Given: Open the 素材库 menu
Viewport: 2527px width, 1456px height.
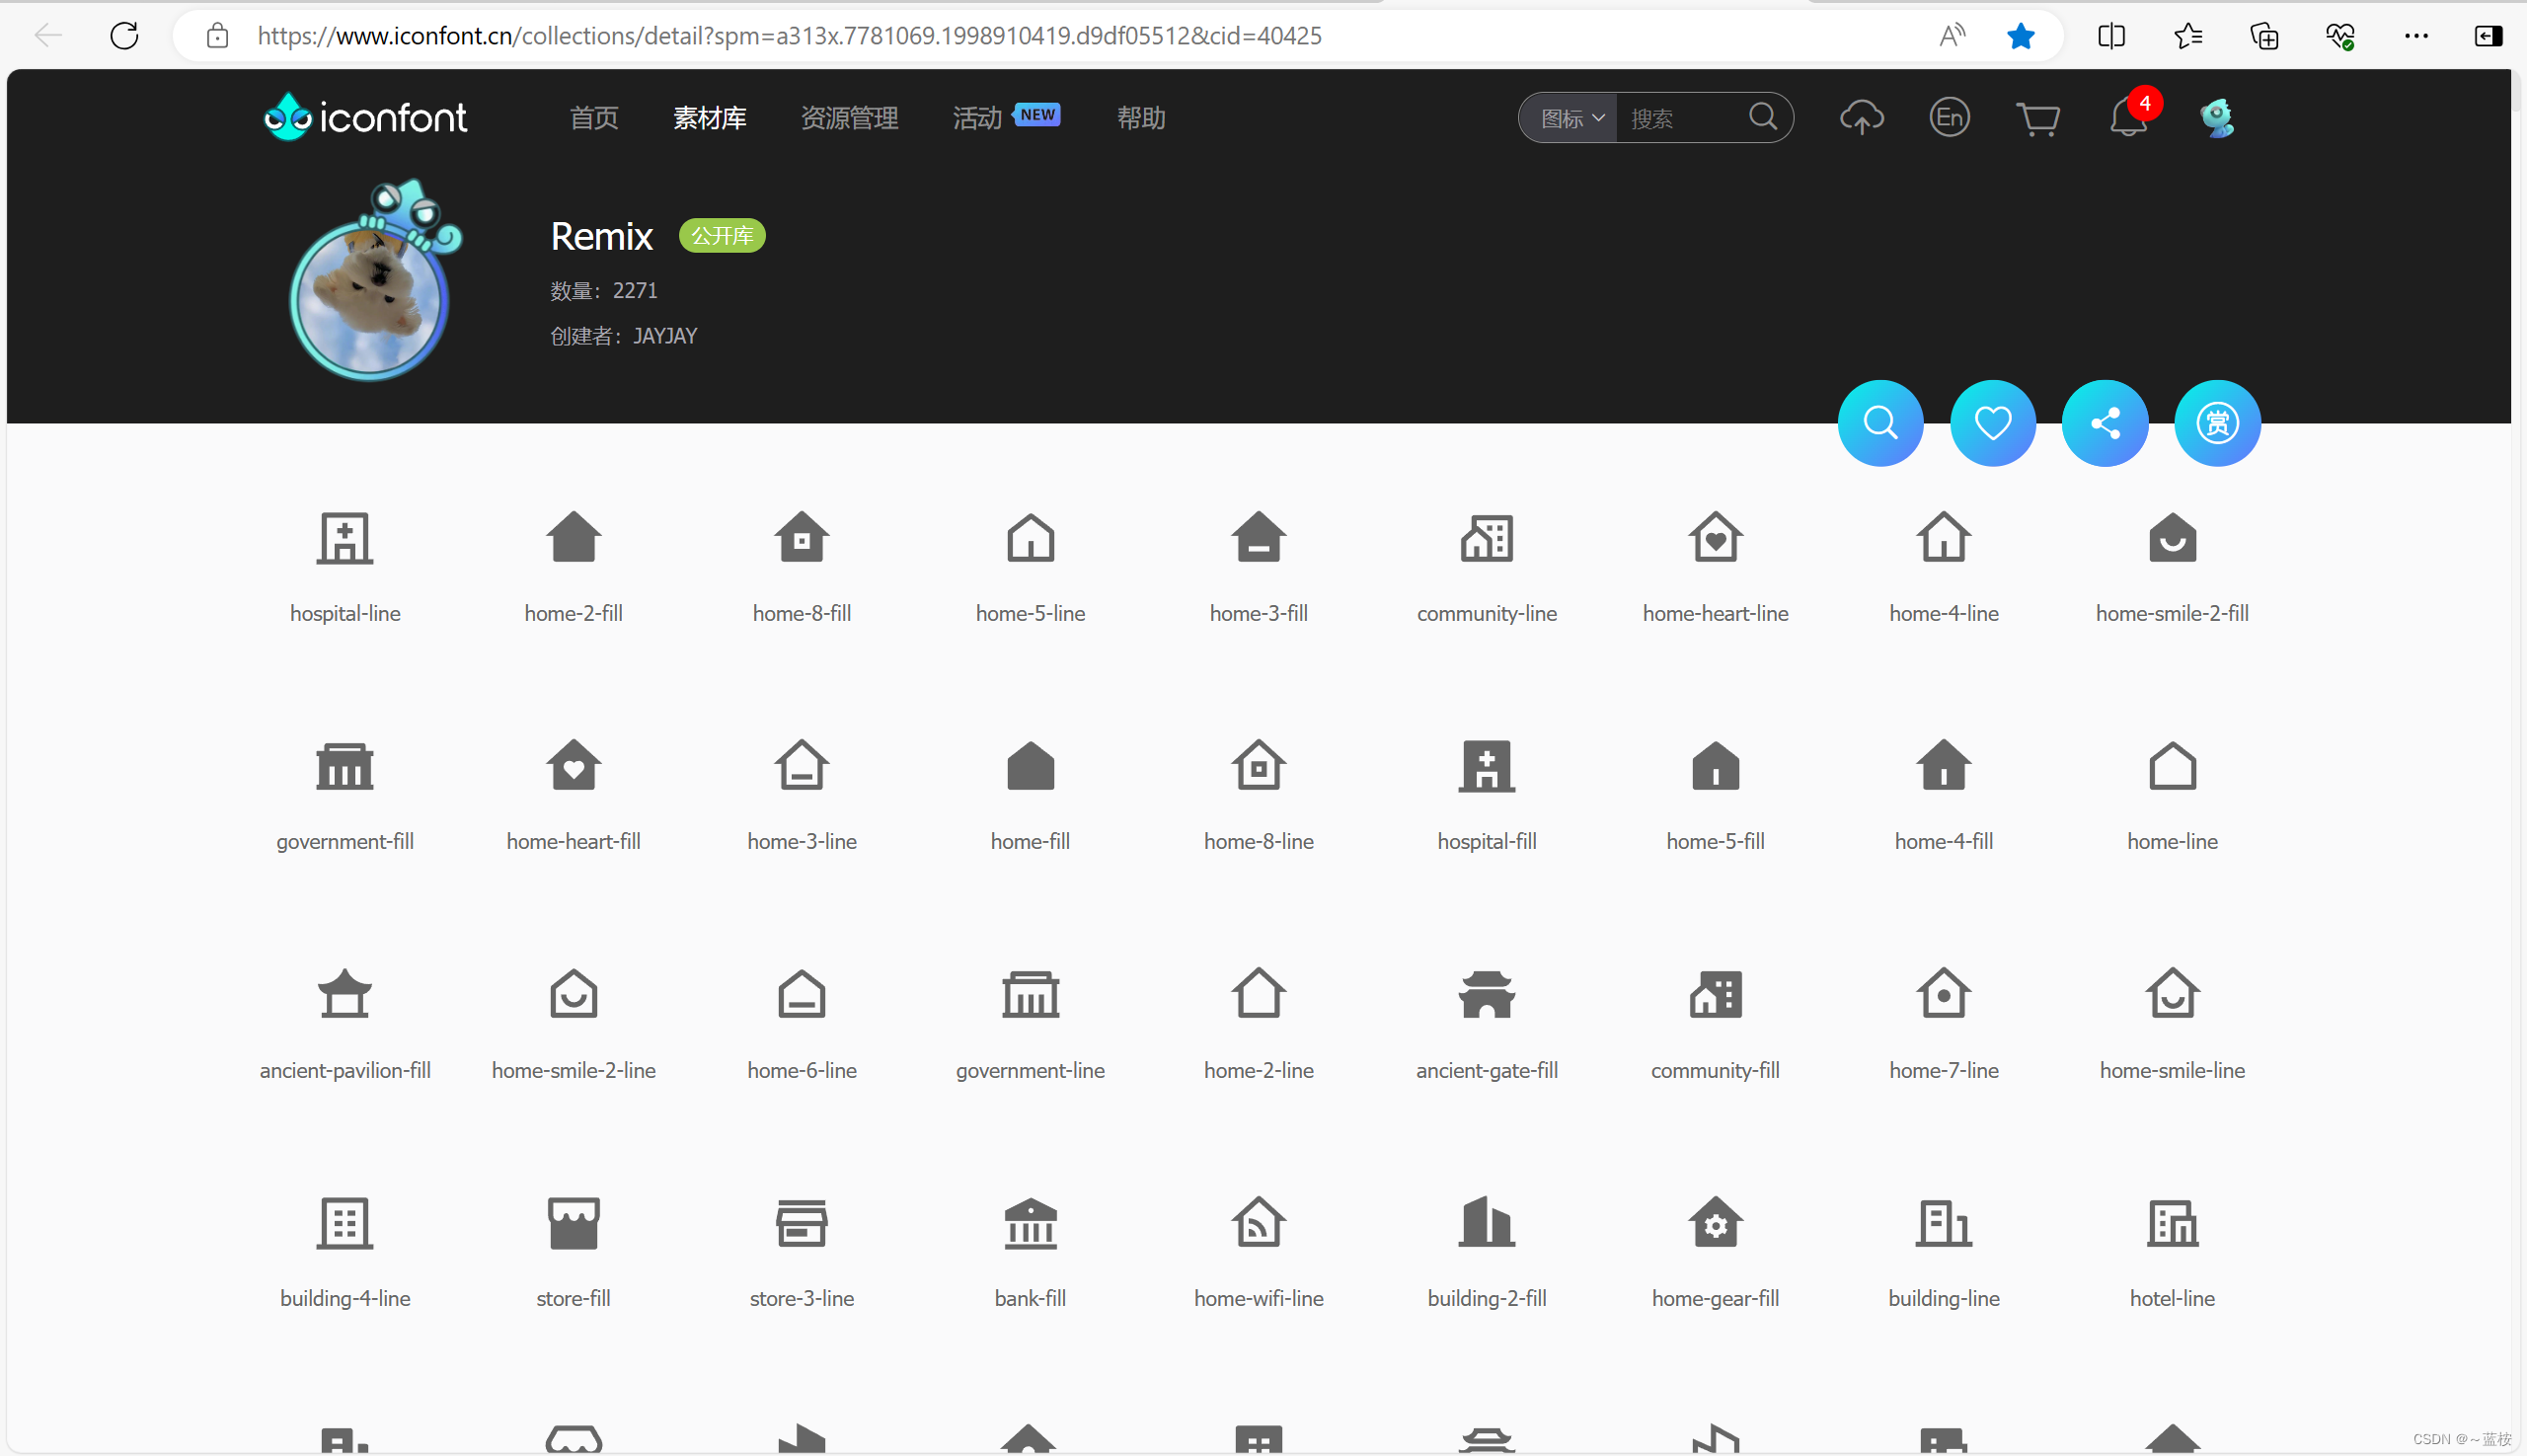Looking at the screenshot, I should 710,118.
